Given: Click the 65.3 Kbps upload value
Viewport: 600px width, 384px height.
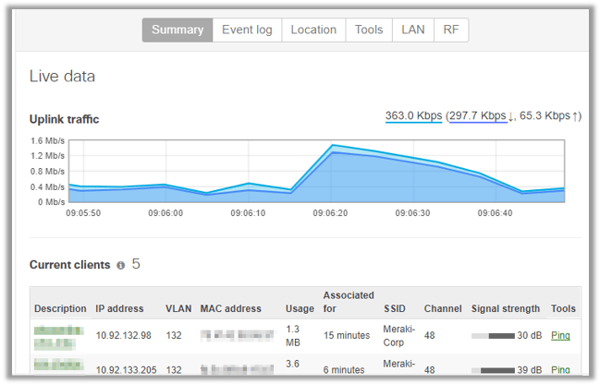Looking at the screenshot, I should pos(545,116).
